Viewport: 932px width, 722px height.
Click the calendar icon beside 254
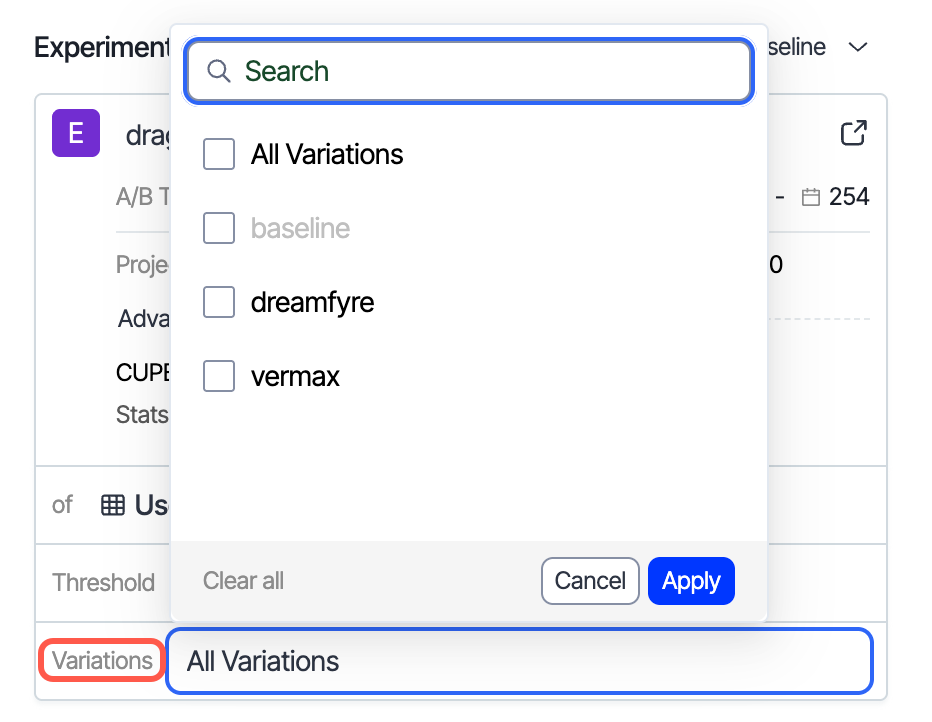click(811, 198)
